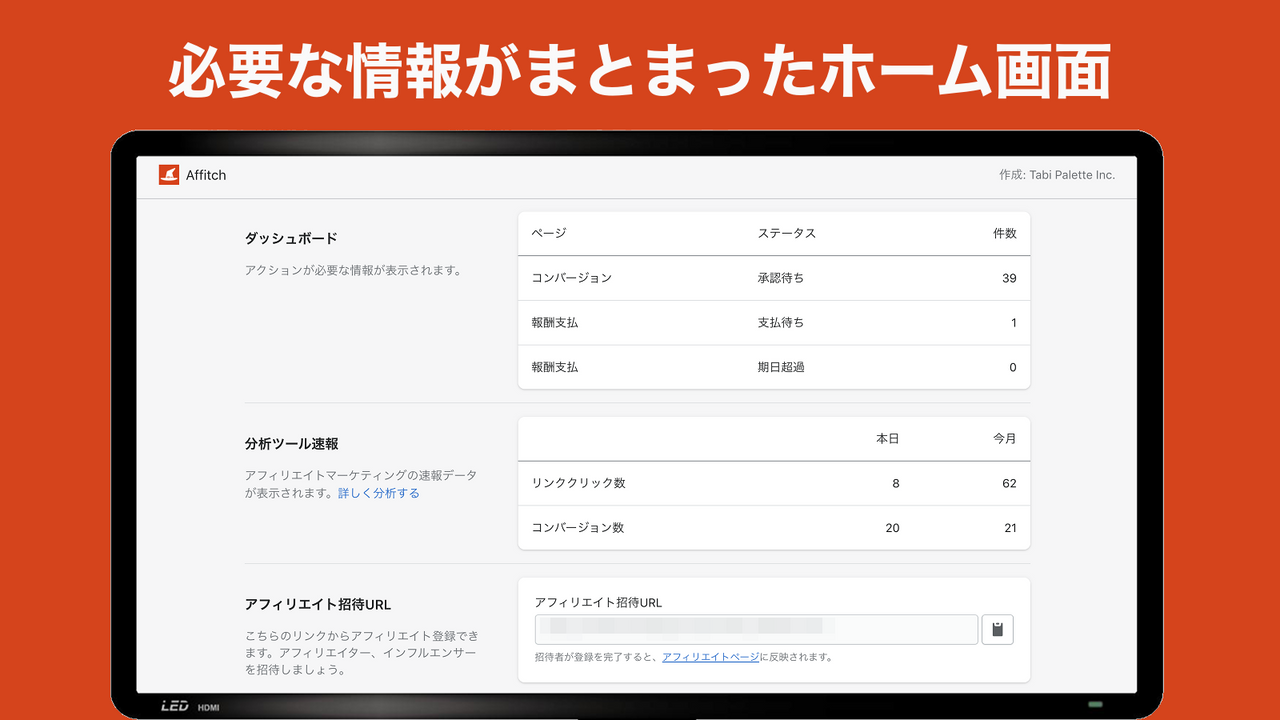Open the アフィリエイトページ link

(x=711, y=657)
